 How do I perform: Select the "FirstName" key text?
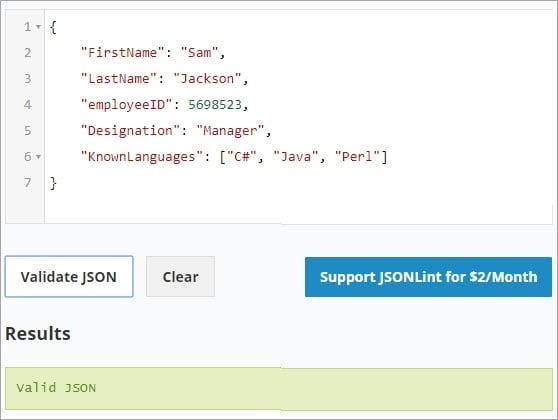(123, 53)
